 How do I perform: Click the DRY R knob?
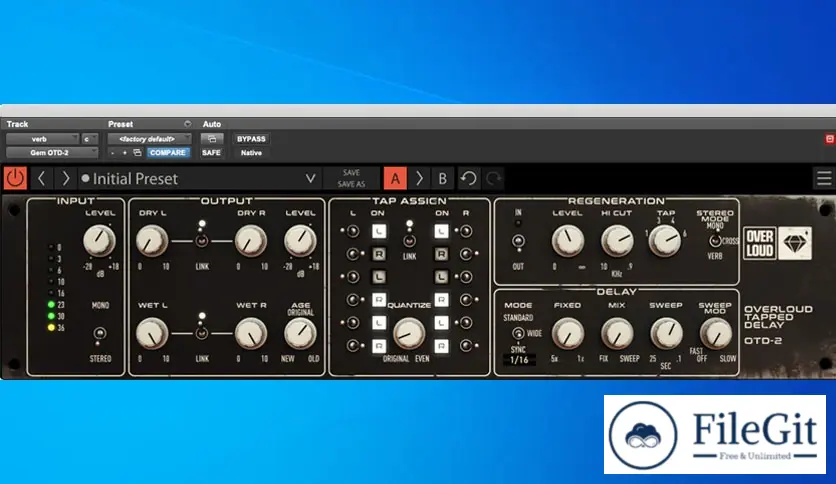(251, 240)
